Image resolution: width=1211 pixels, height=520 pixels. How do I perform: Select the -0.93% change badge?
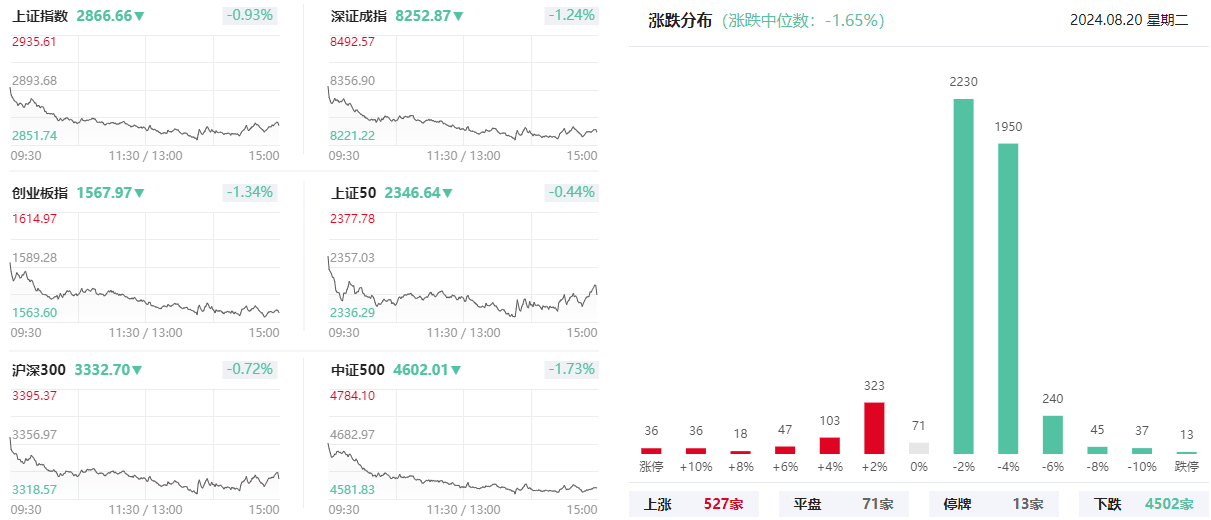pos(250,15)
